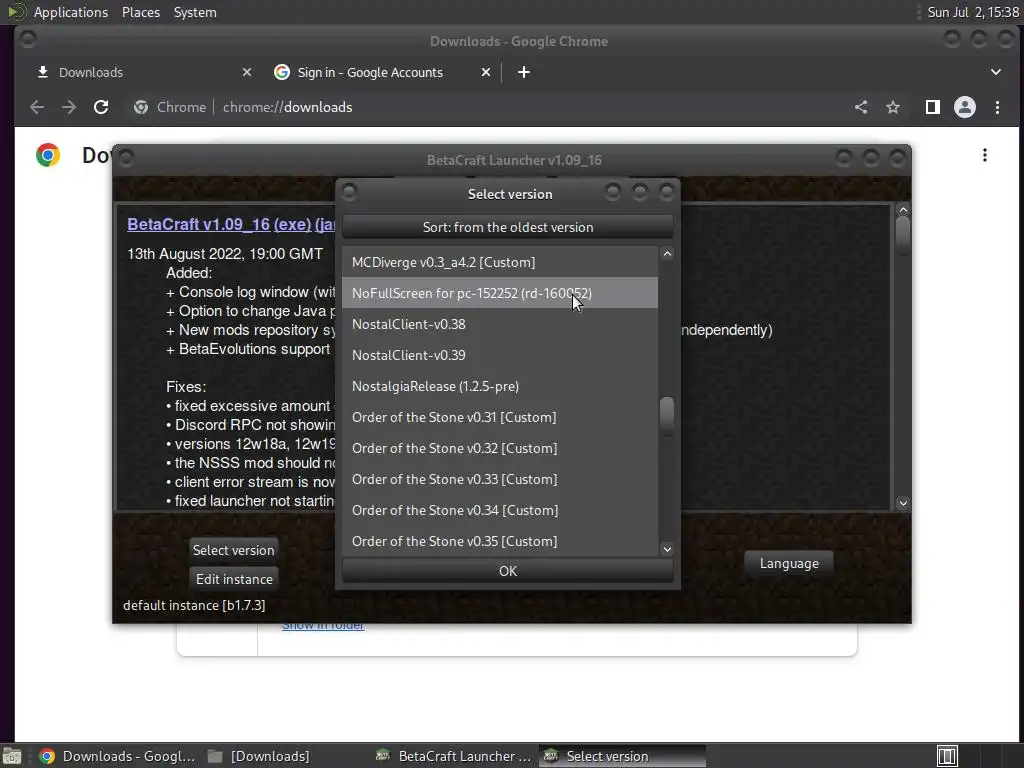
Task: Click Chrome back navigation arrow
Action: tap(37, 107)
